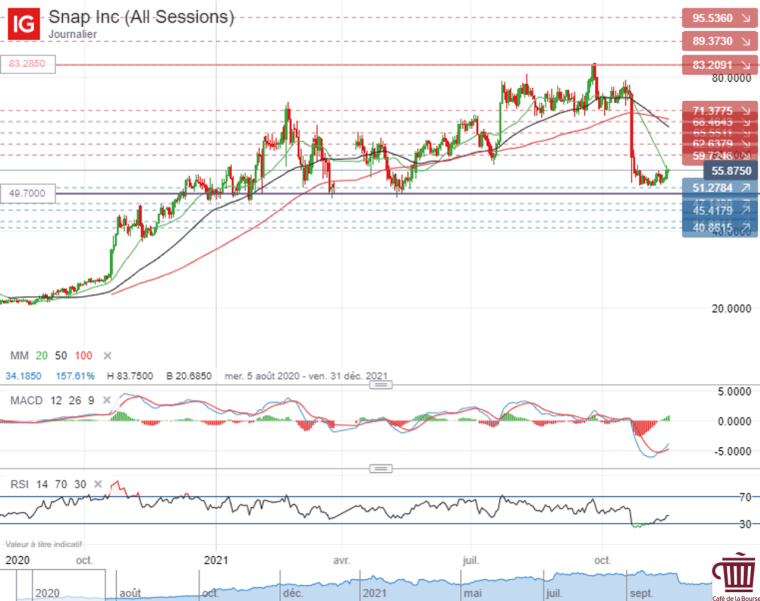The height and width of the screenshot is (601, 760).
Task: Click the H 83.7500 high value
Action: [130, 376]
